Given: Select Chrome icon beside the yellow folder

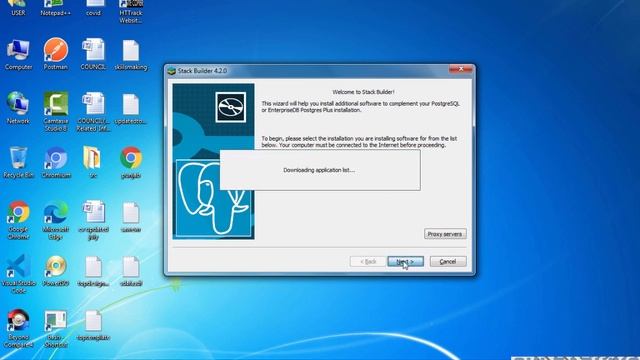Looking at the screenshot, I should pos(131,163).
